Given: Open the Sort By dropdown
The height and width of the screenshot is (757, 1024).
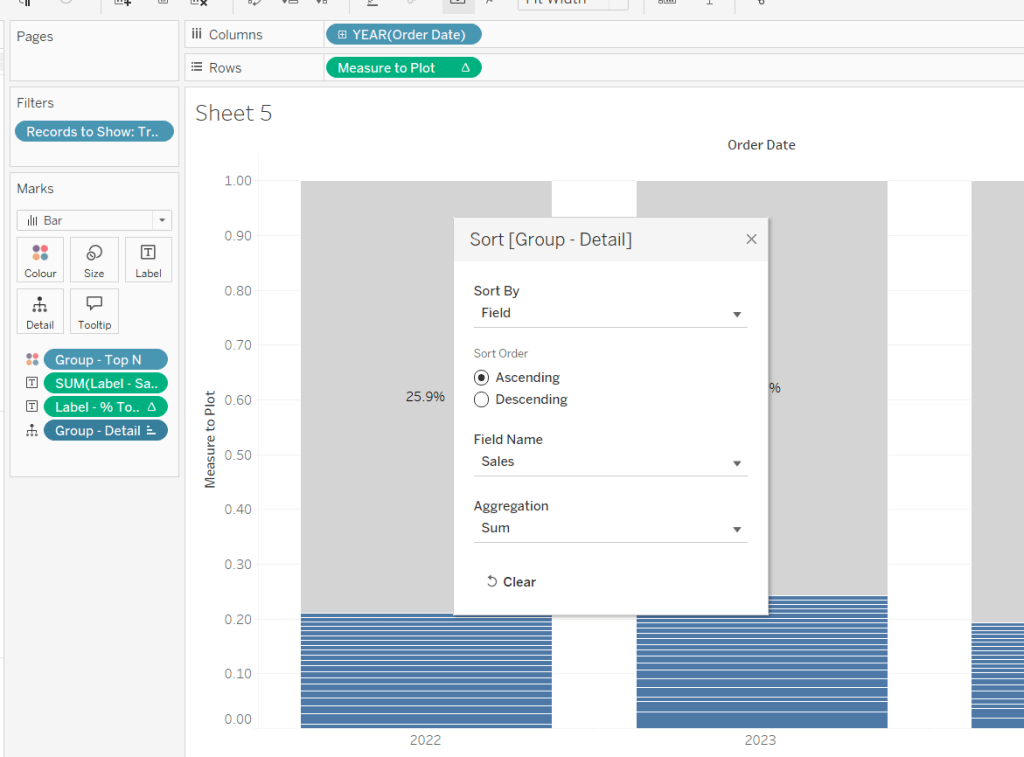Looking at the screenshot, I should pyautogui.click(x=610, y=313).
